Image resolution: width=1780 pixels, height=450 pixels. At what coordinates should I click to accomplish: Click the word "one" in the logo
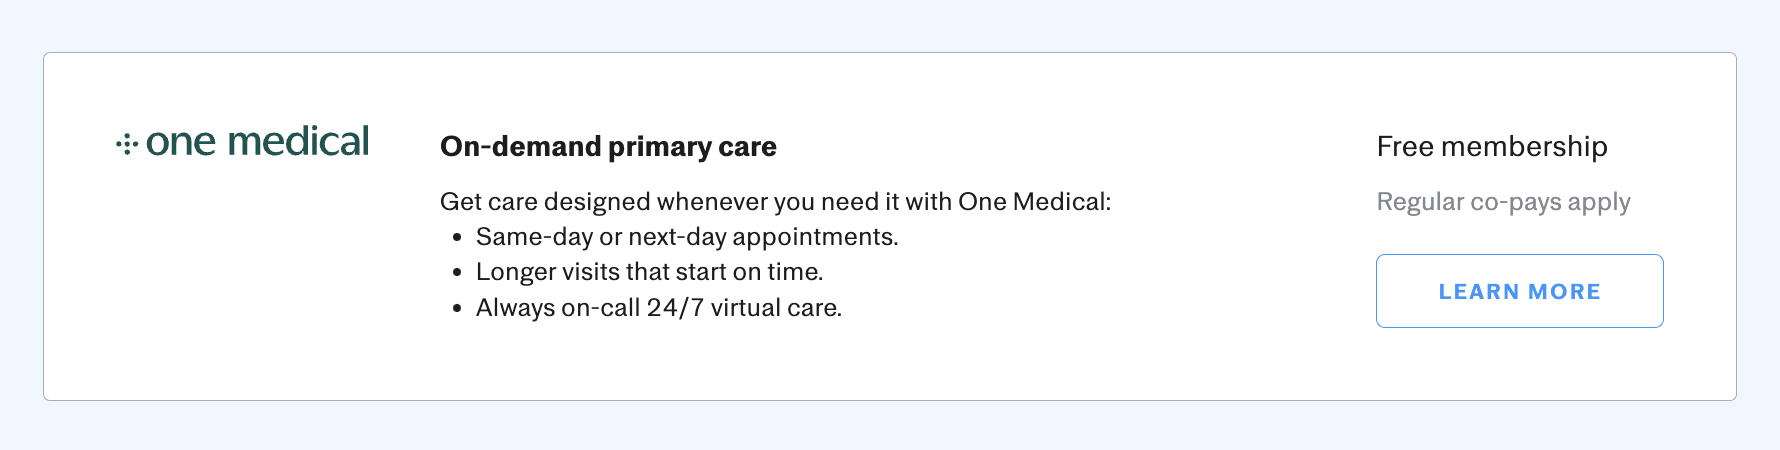coord(181,143)
